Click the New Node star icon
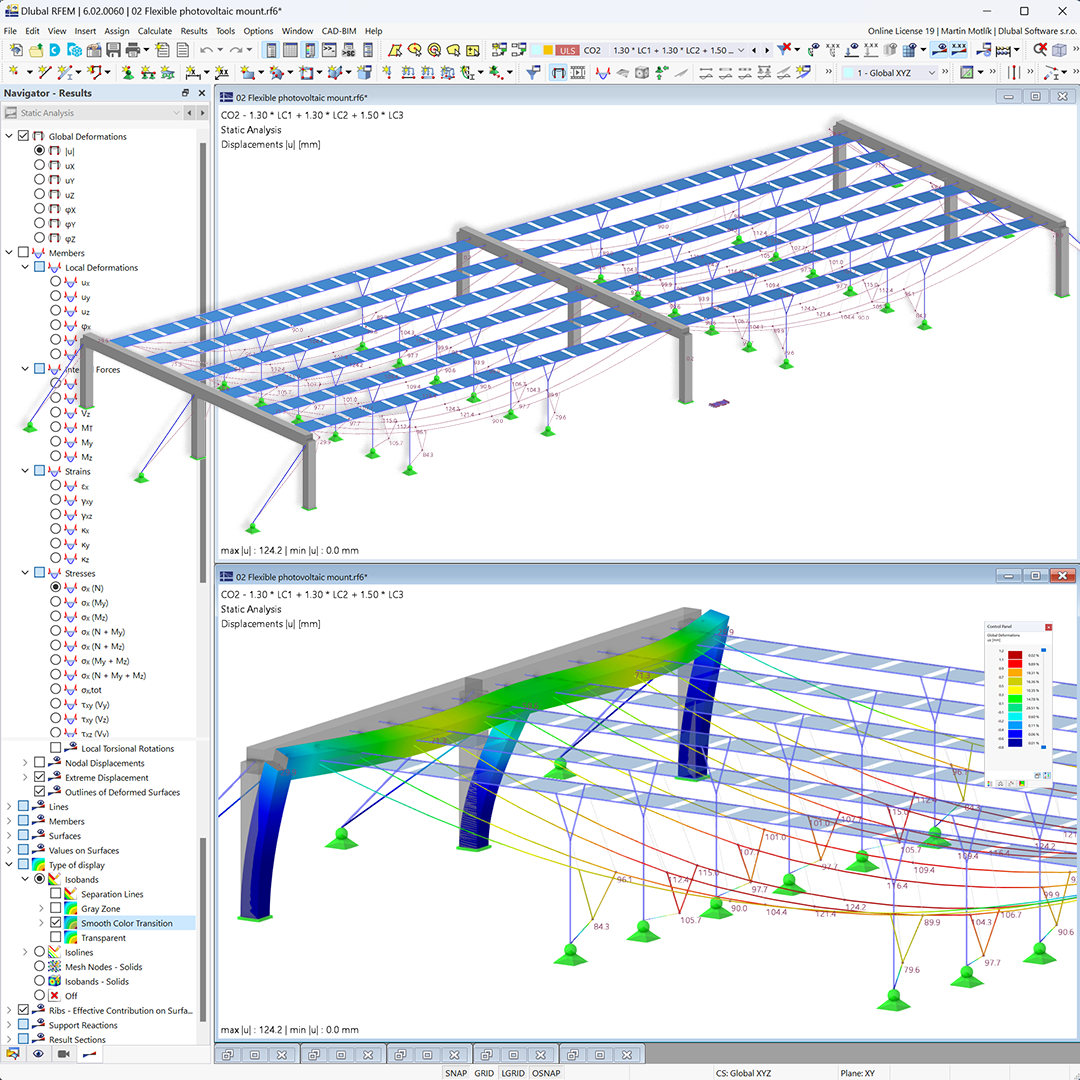The height and width of the screenshot is (1080, 1080). pos(14,72)
